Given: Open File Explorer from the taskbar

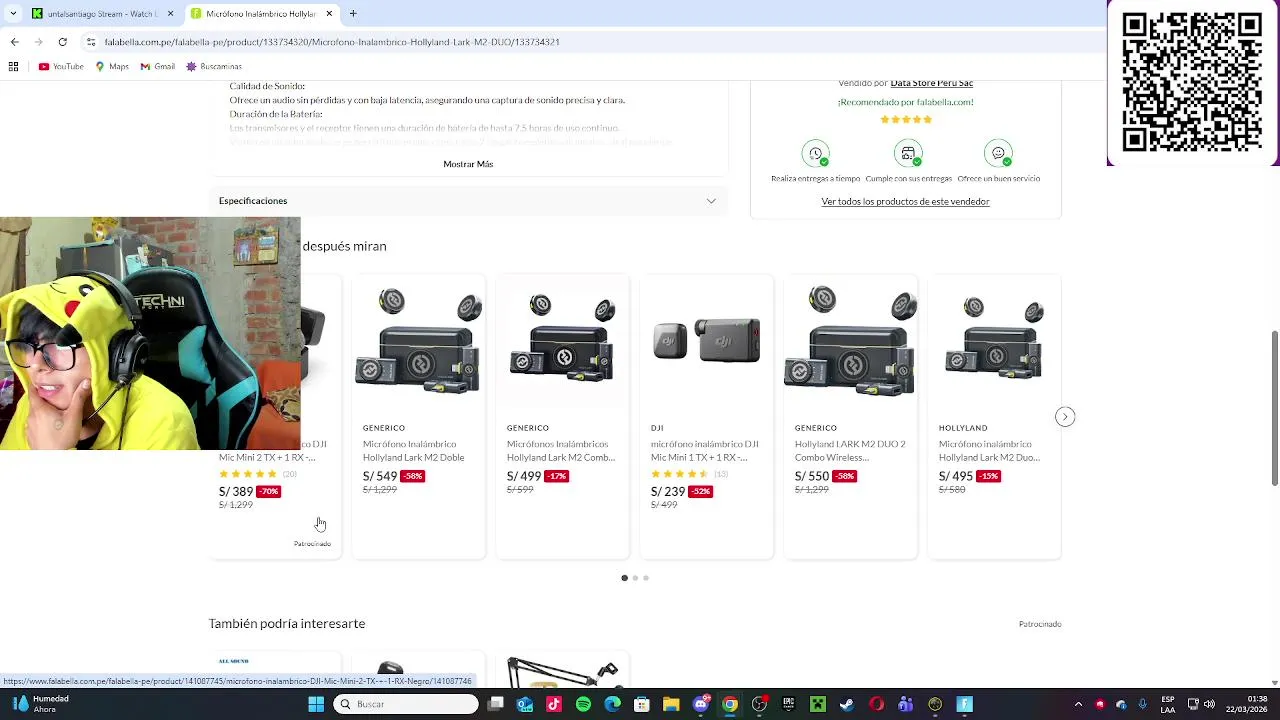Looking at the screenshot, I should coord(671,704).
